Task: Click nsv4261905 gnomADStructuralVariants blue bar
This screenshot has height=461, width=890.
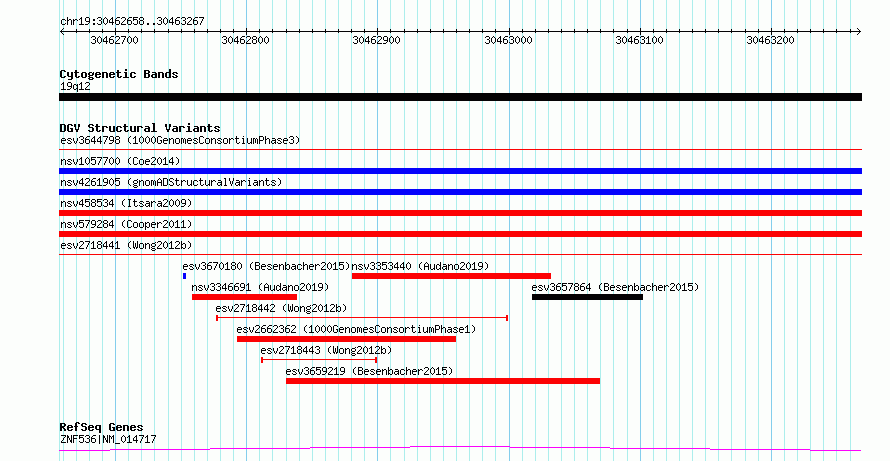Action: (460, 192)
